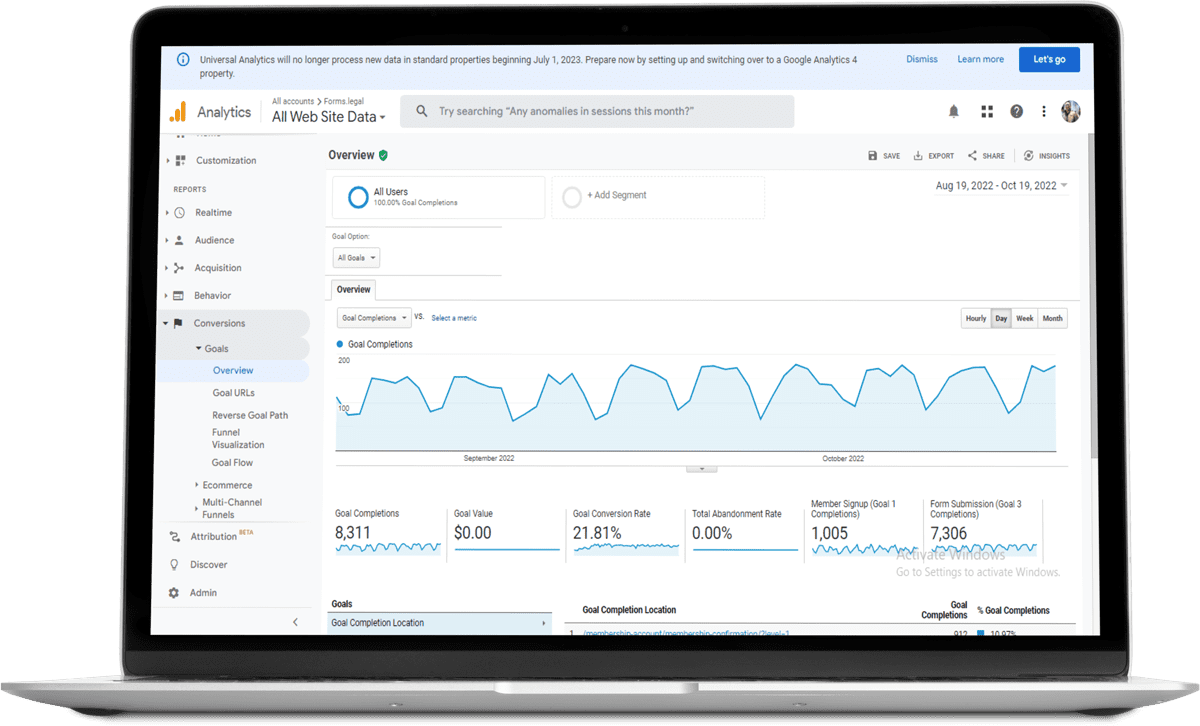Viewport: 1200px width, 726px height.
Task: Open Goal Flow report
Action: [232, 463]
